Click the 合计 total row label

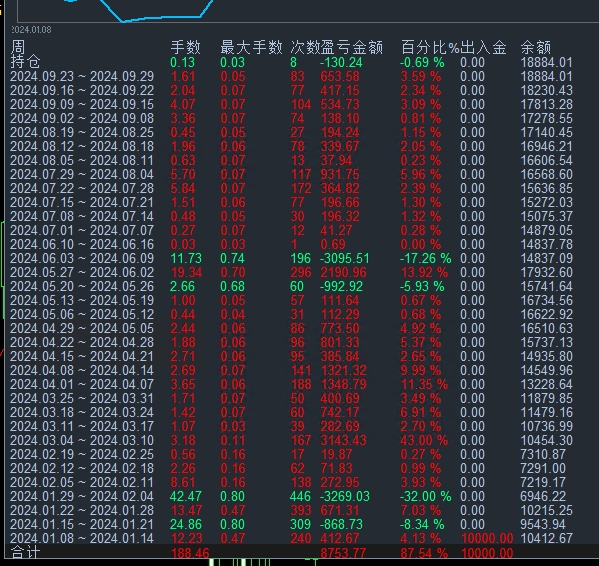(25, 553)
